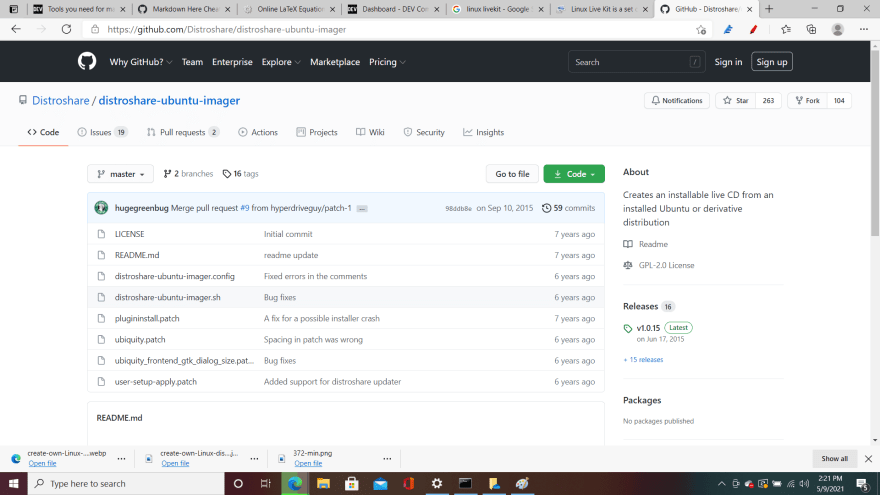Screen dimensions: 880x495
Task: Click the Fork button
Action: [808, 100]
